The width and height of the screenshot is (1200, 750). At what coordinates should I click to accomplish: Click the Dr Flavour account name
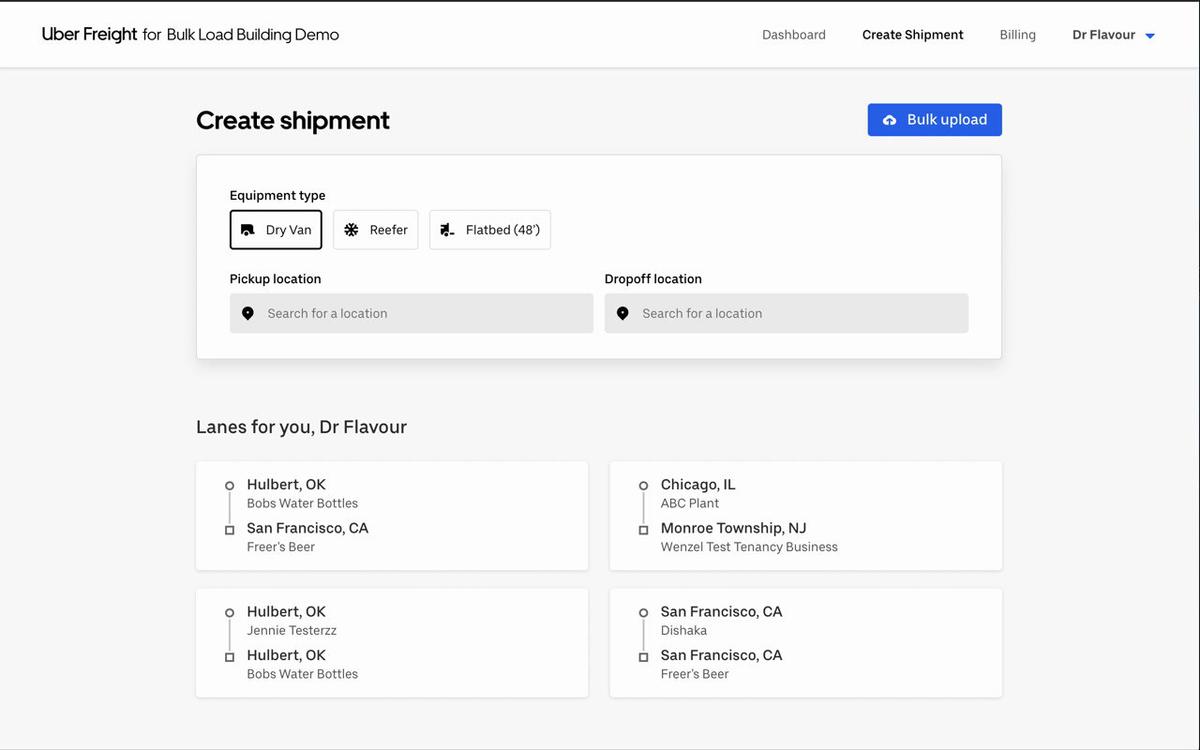(1104, 35)
